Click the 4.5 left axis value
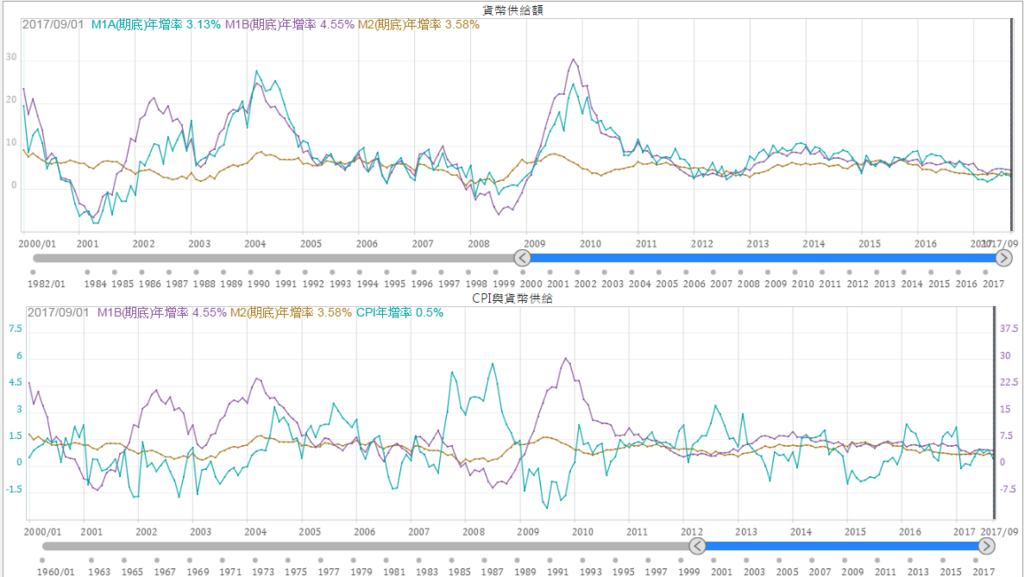Image resolution: width=1024 pixels, height=577 pixels. click(x=15, y=382)
